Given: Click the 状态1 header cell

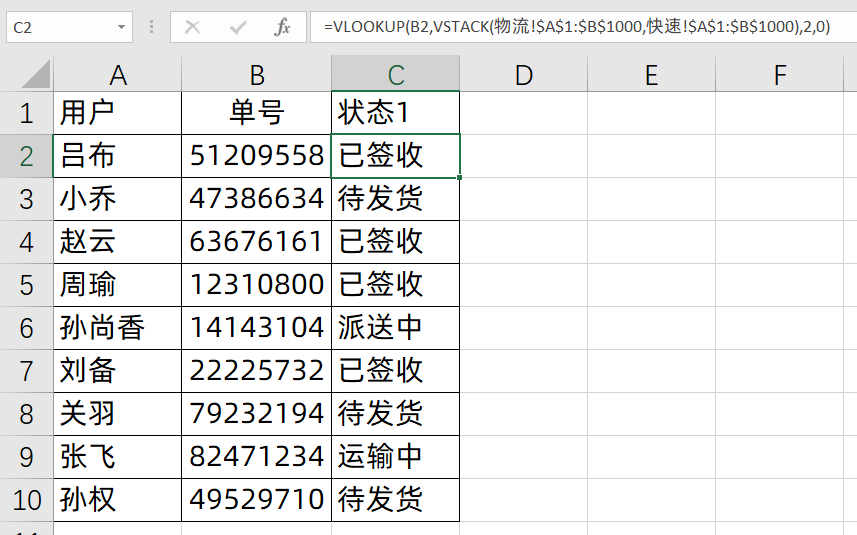Looking at the screenshot, I should point(396,113).
